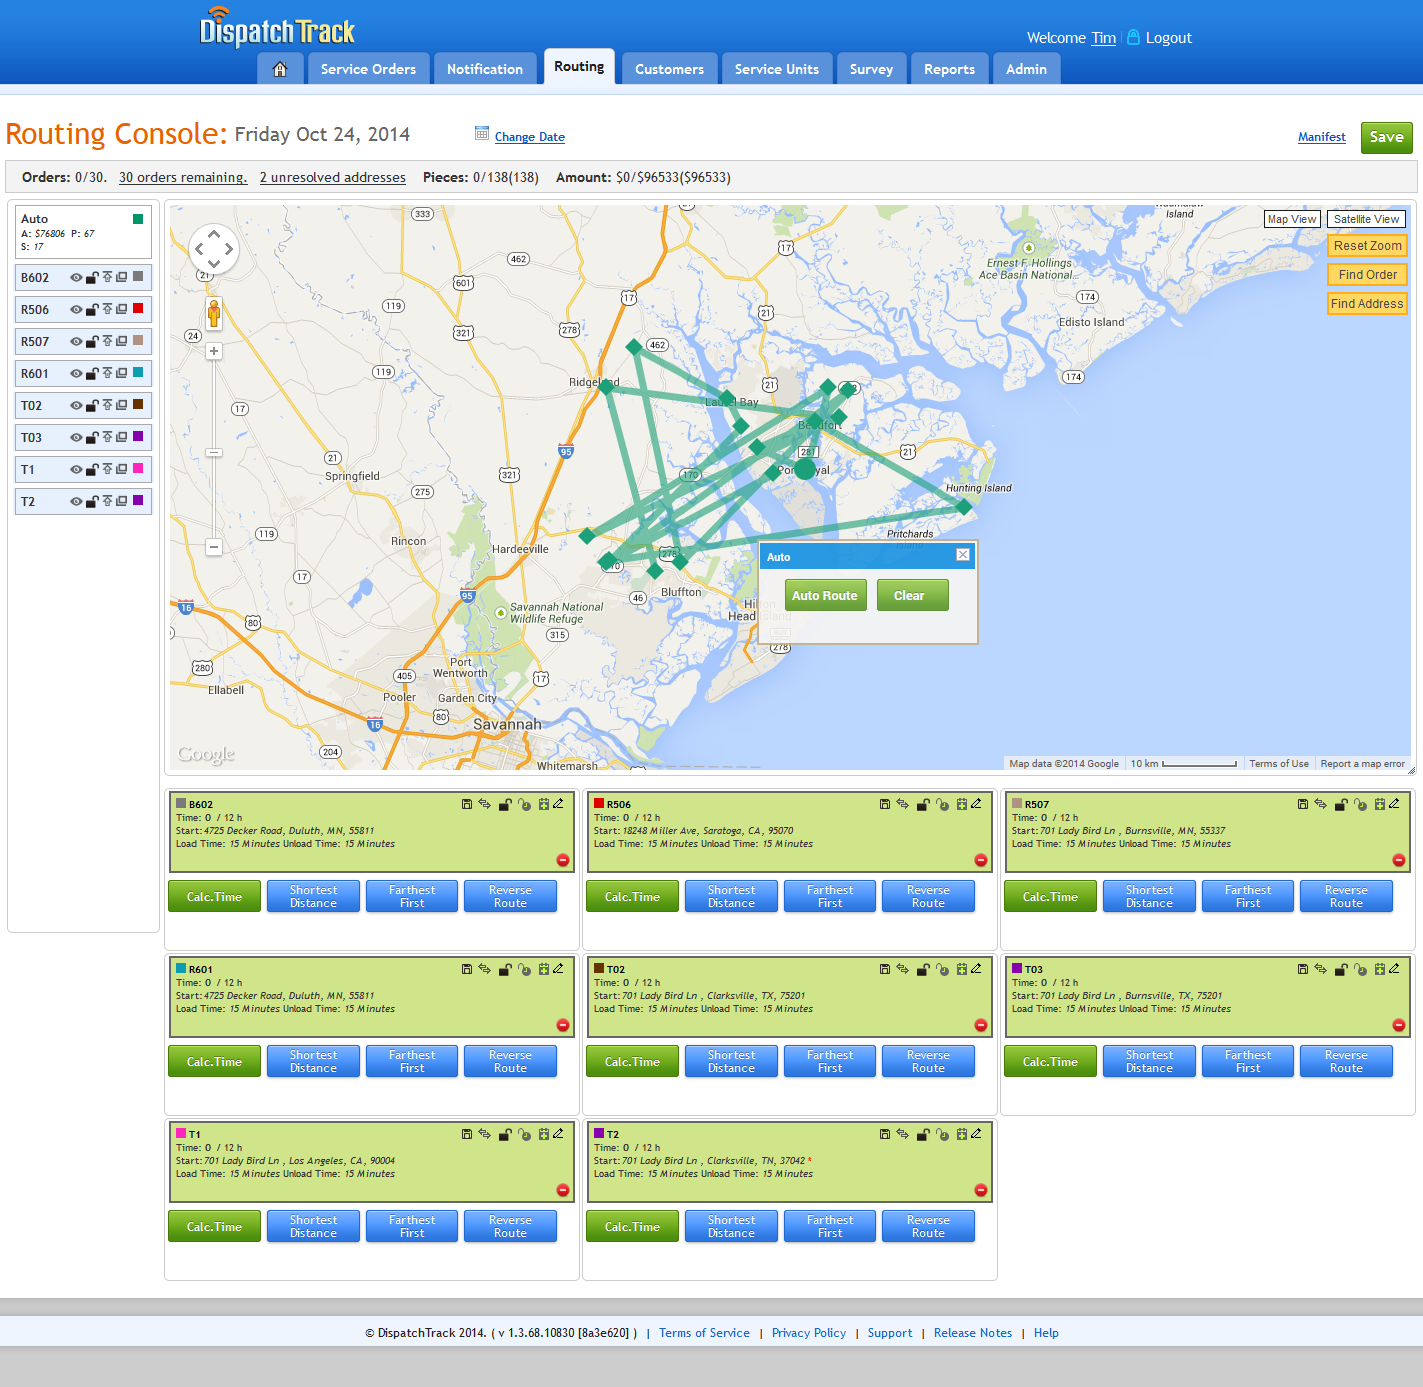Screen dimensions: 1423x1387
Task: Remove route T1 using the red minus icon
Action: pyautogui.click(x=562, y=1190)
